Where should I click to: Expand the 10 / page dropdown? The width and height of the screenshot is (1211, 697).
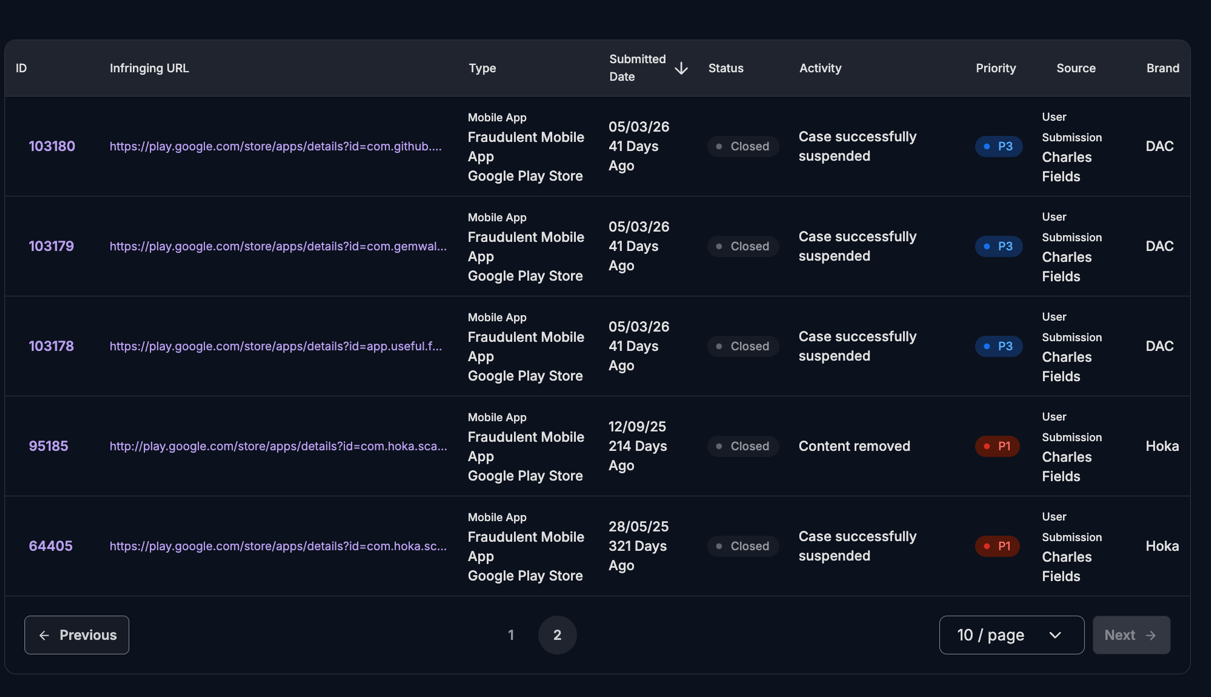[1010, 635]
